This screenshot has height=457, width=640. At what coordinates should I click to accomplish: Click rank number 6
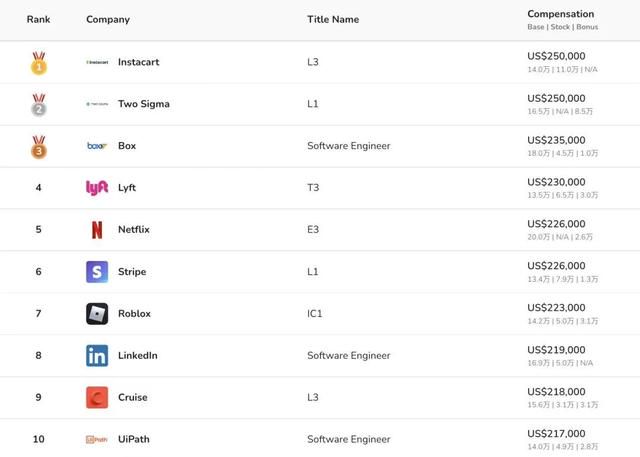(38, 272)
